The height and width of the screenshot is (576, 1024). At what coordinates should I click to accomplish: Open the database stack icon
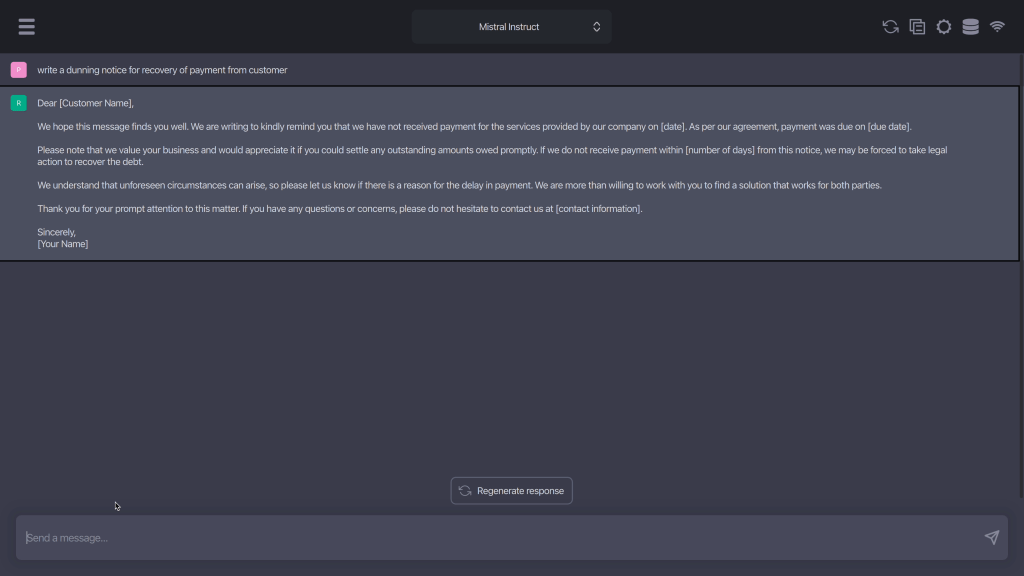point(970,27)
